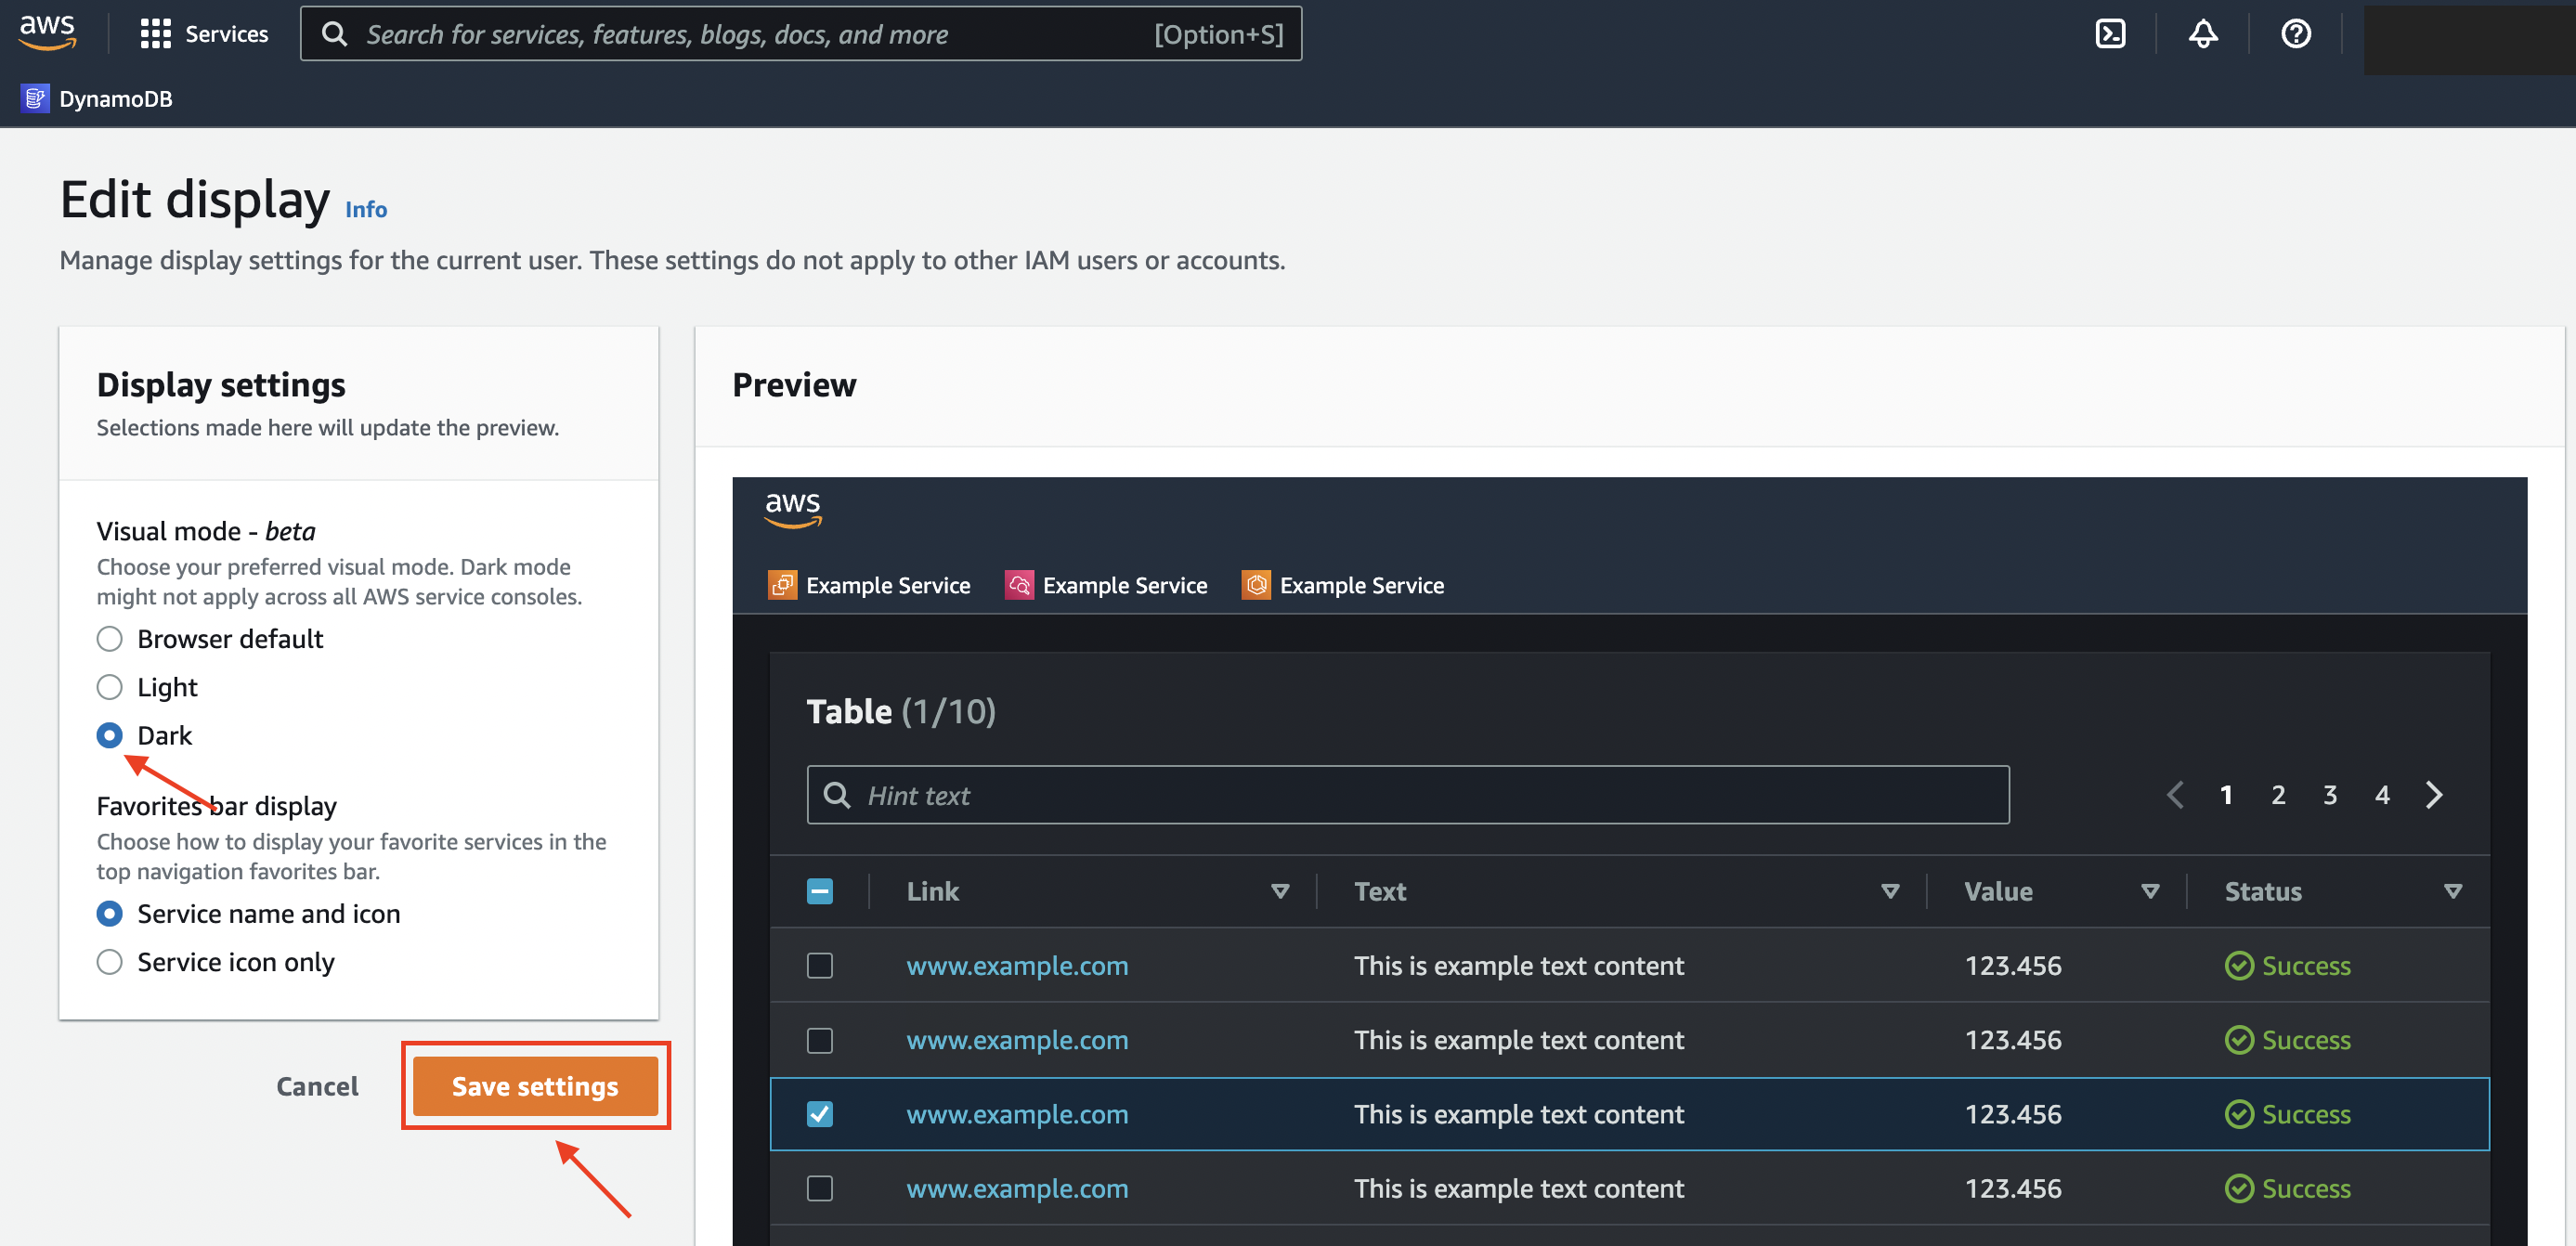Open the Services grid menu icon
The height and width of the screenshot is (1246, 2576).
155,34
